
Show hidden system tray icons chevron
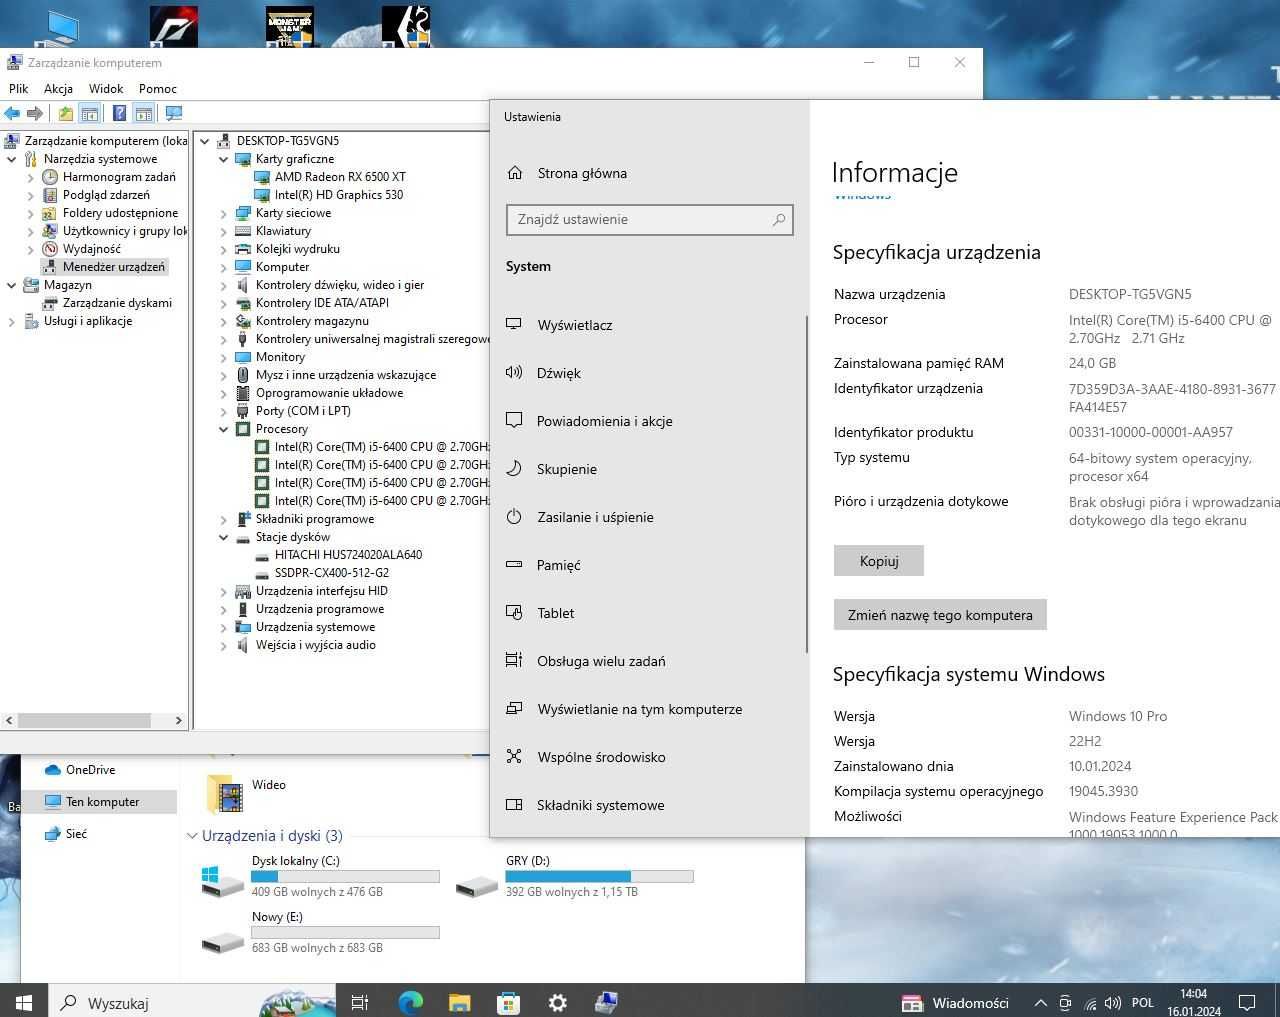pyautogui.click(x=1040, y=1003)
